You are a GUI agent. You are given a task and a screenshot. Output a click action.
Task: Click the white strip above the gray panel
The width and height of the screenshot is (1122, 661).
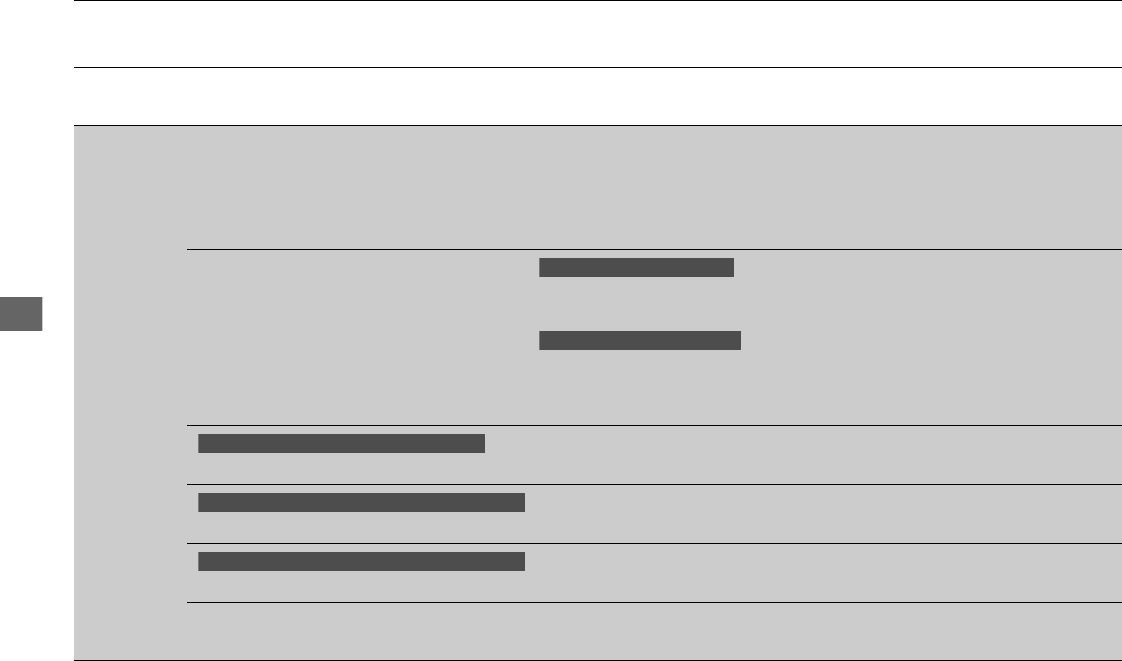(597, 97)
